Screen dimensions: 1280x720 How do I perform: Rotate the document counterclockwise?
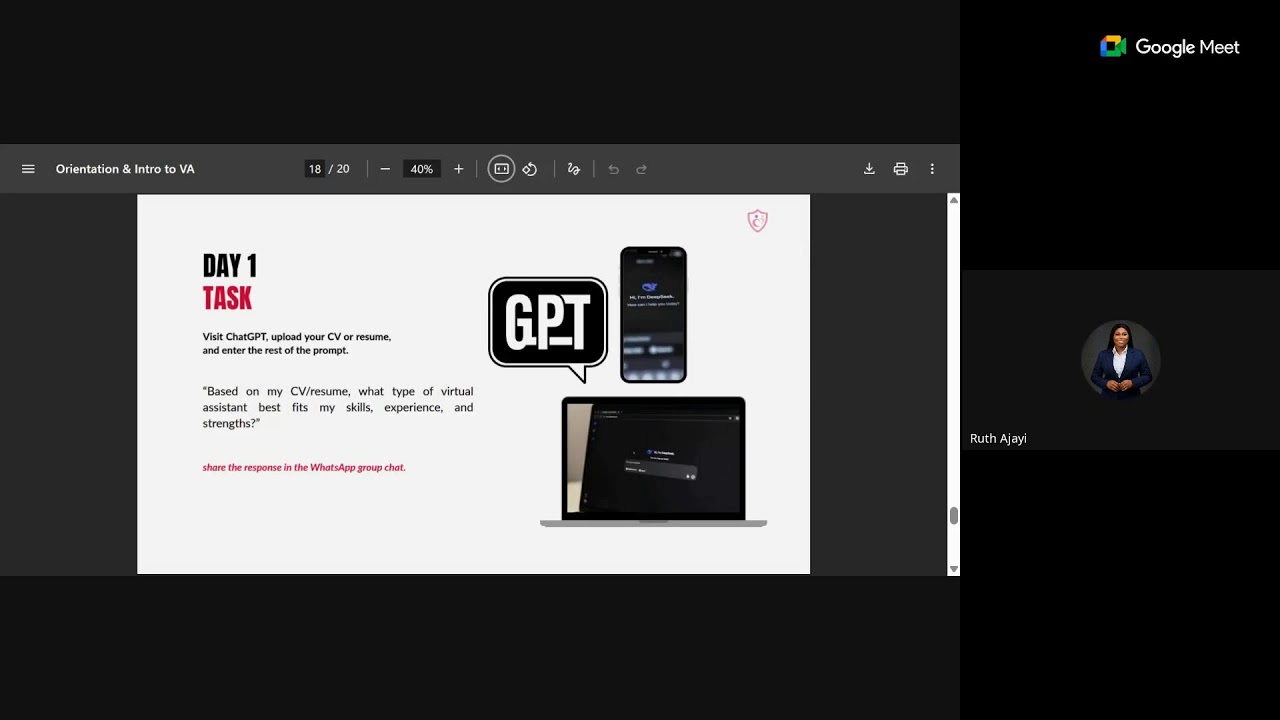click(530, 169)
